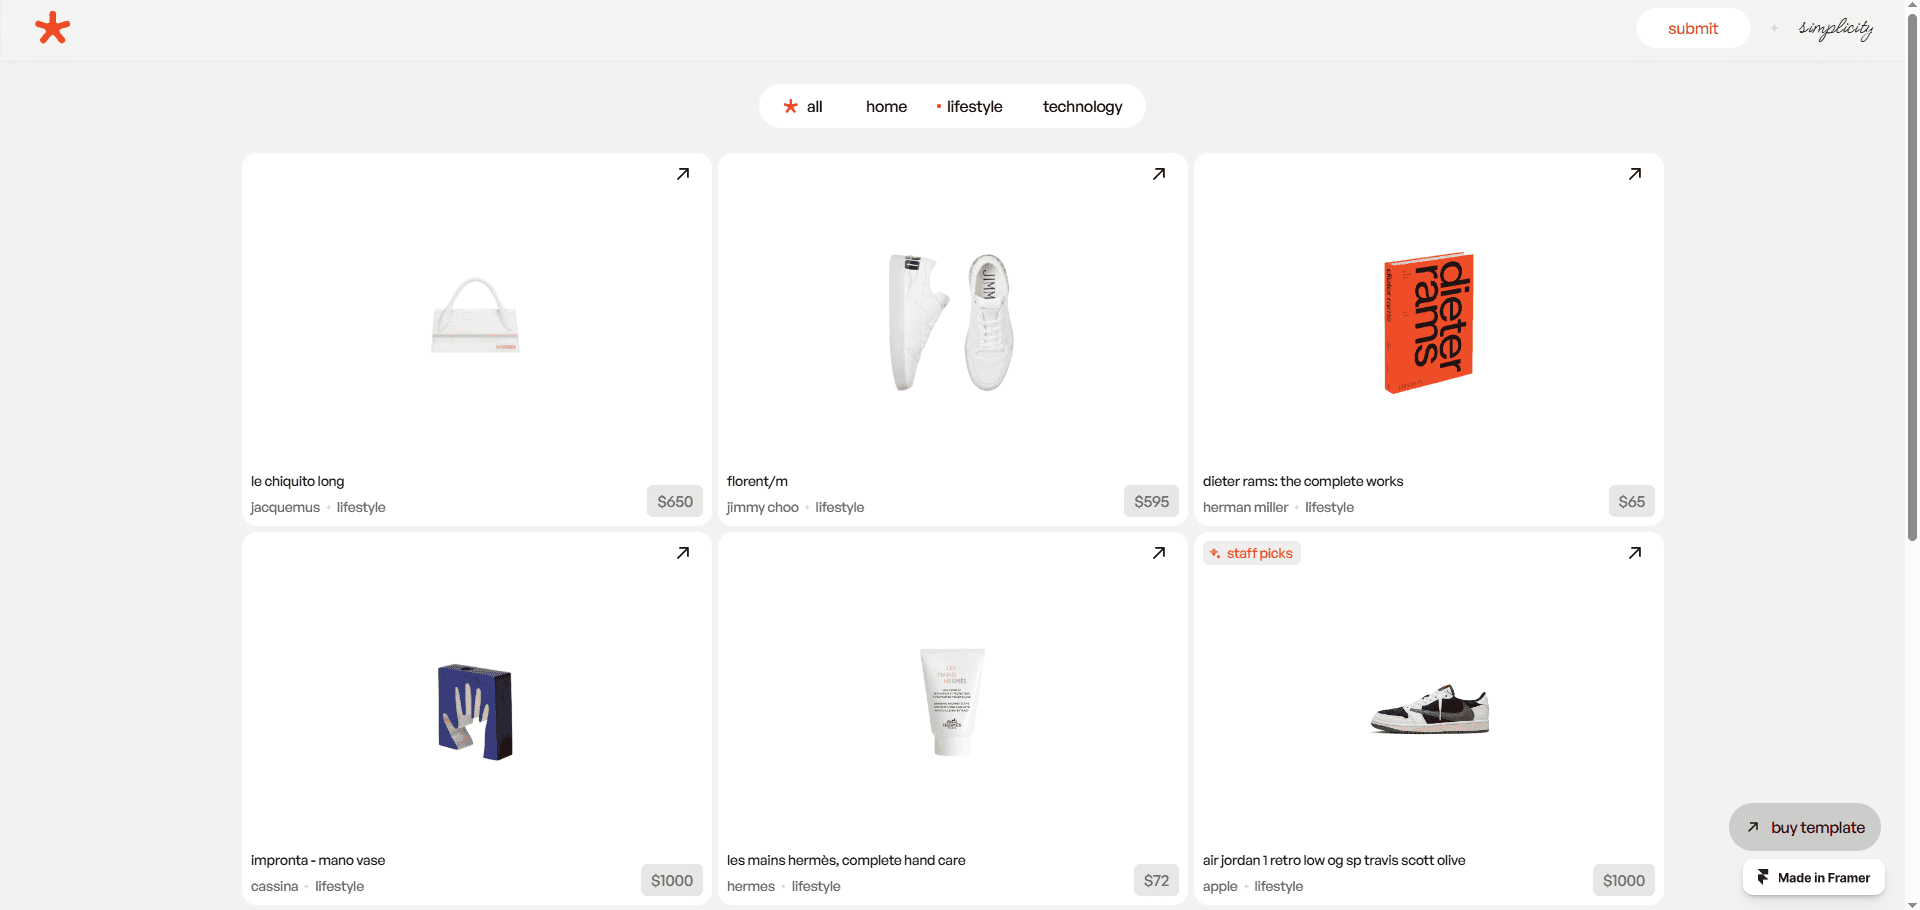Click the $595 price tag
The image size is (1920, 910).
pyautogui.click(x=1151, y=501)
